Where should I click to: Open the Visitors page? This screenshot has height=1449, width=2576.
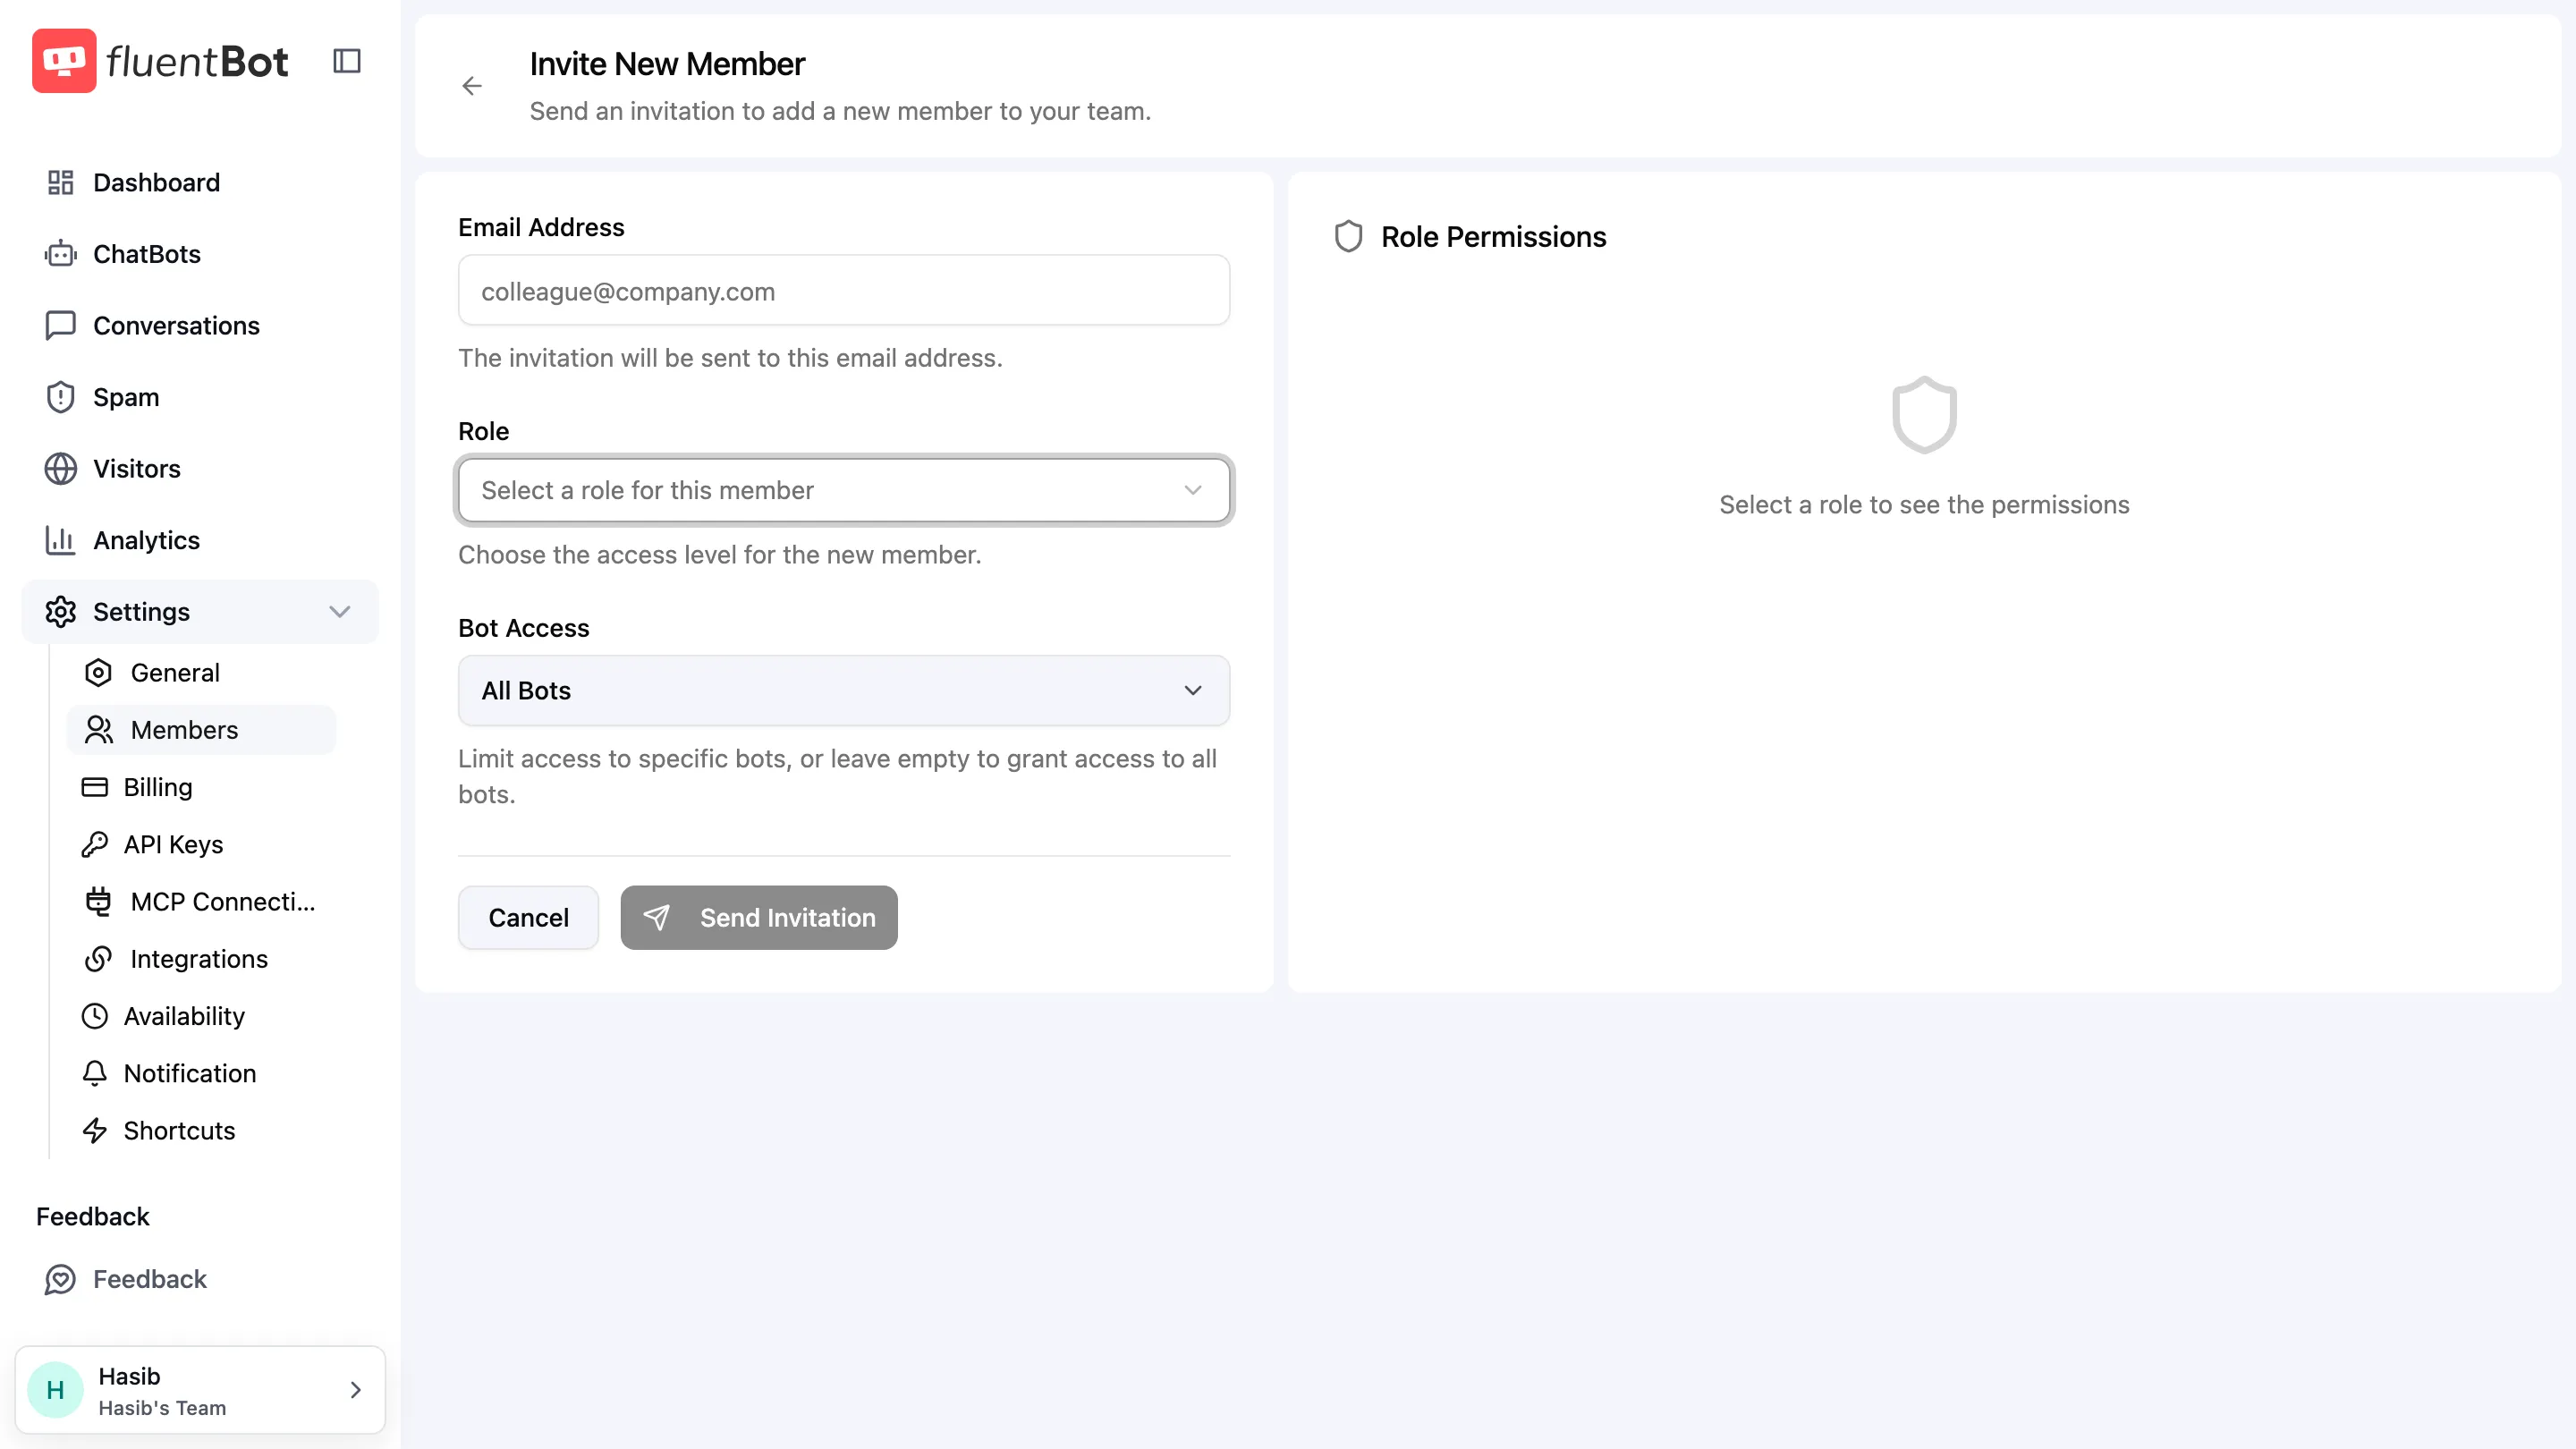(200, 469)
